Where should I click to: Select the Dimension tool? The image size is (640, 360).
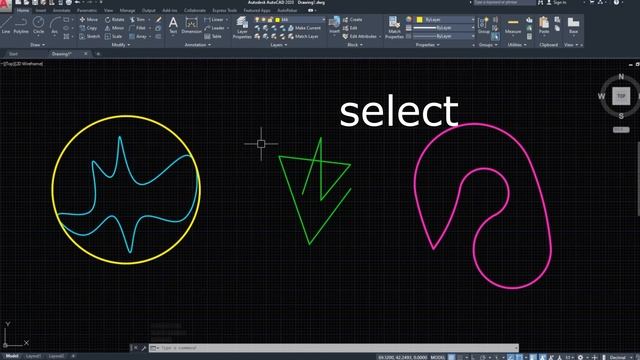[x=191, y=25]
